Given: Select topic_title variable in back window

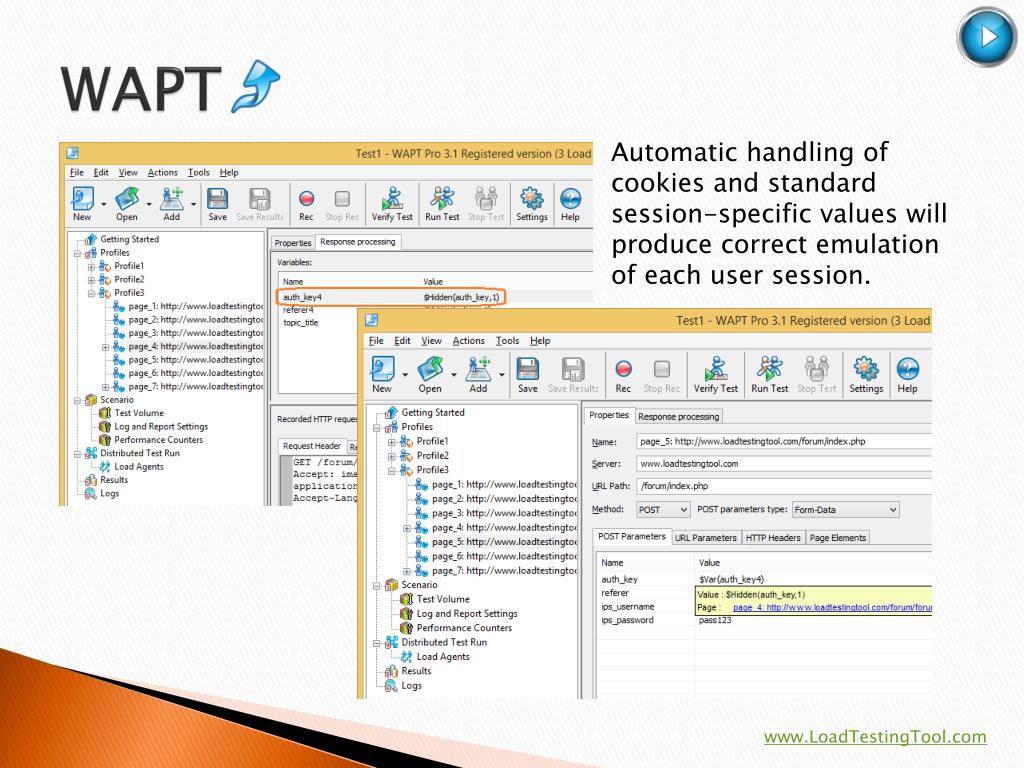Looking at the screenshot, I should point(300,323).
